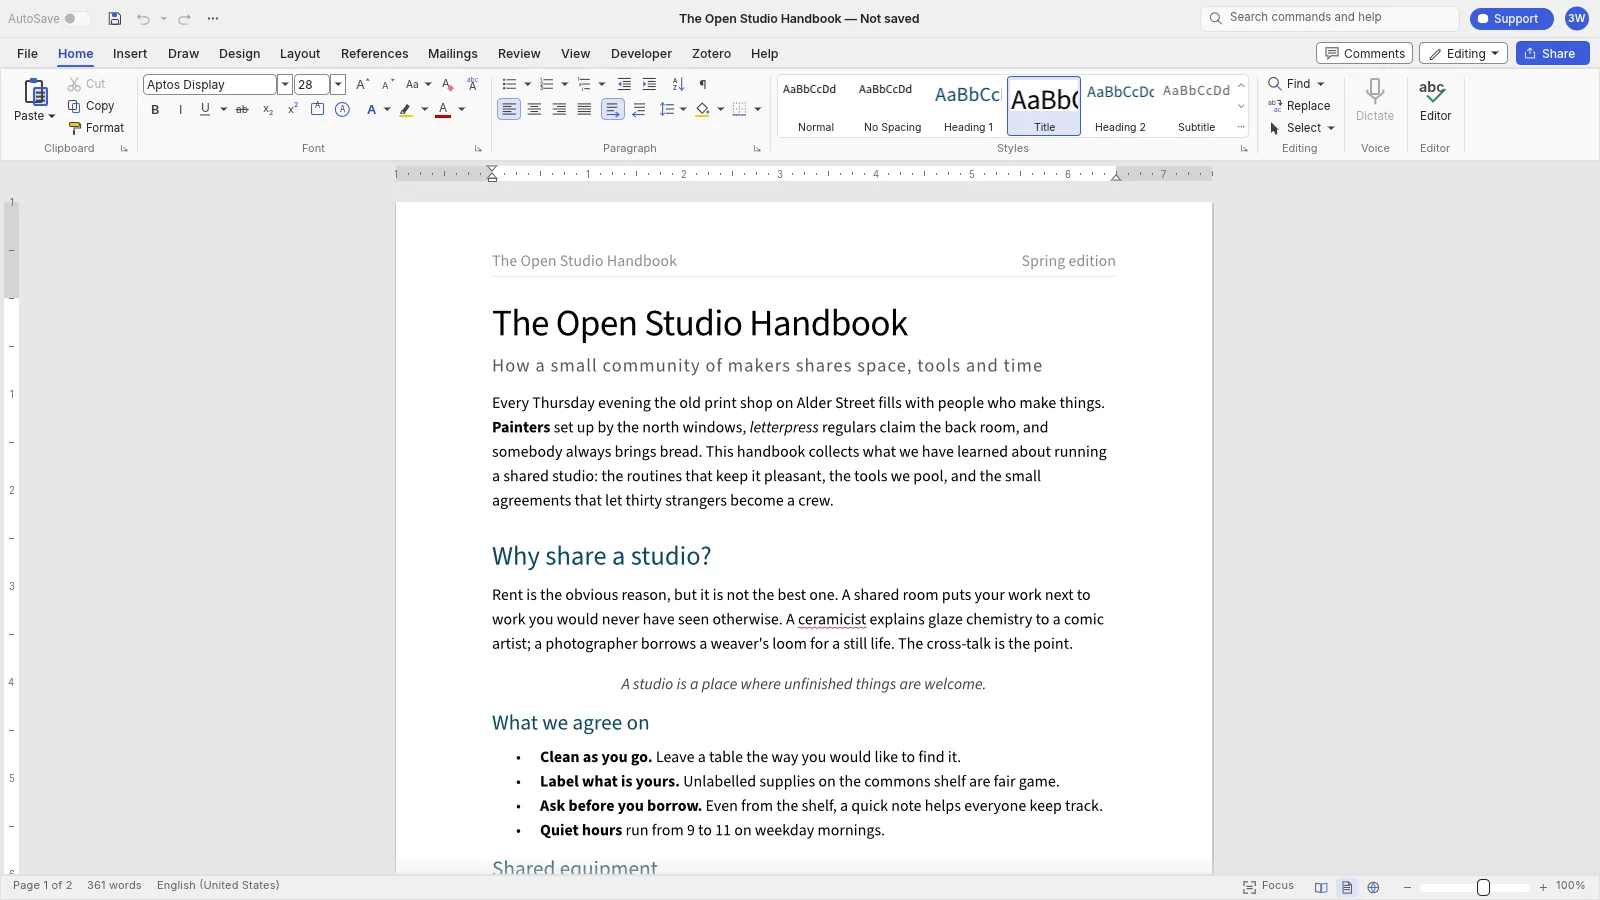Click the decrease indent icon
Screen dimensions: 1600x900
624,84
